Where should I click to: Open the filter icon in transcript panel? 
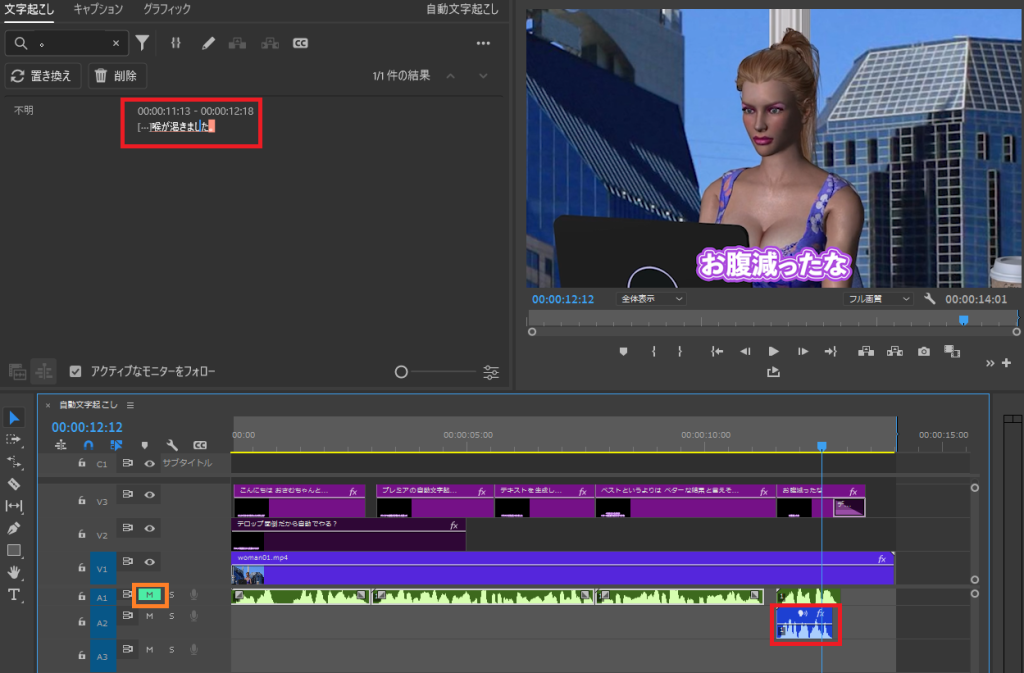(143, 43)
